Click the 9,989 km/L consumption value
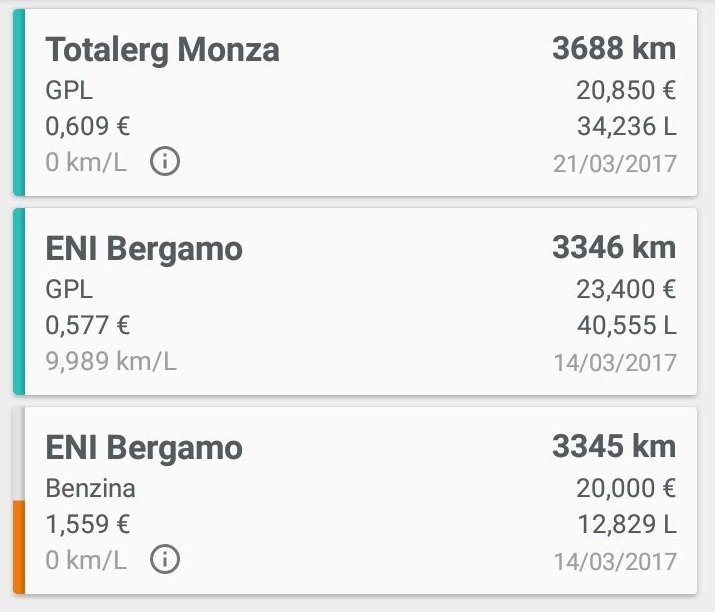Screen dimensions: 720x612 [111, 361]
